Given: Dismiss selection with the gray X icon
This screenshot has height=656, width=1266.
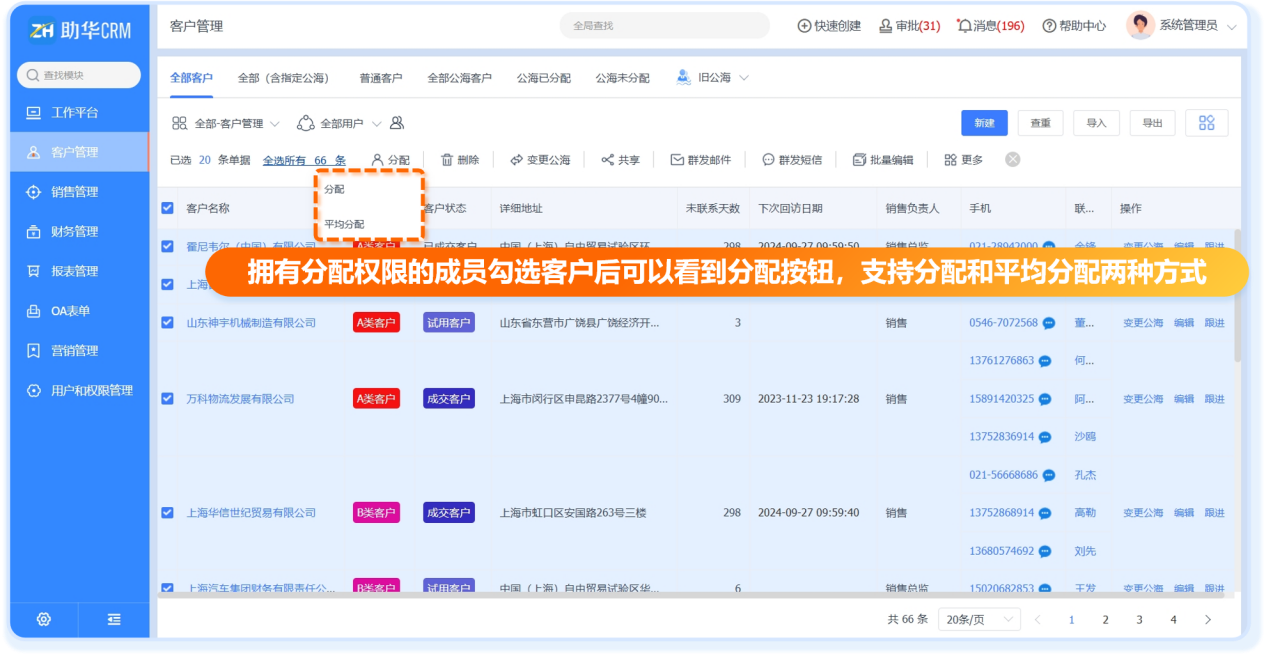Looking at the screenshot, I should [1013, 160].
